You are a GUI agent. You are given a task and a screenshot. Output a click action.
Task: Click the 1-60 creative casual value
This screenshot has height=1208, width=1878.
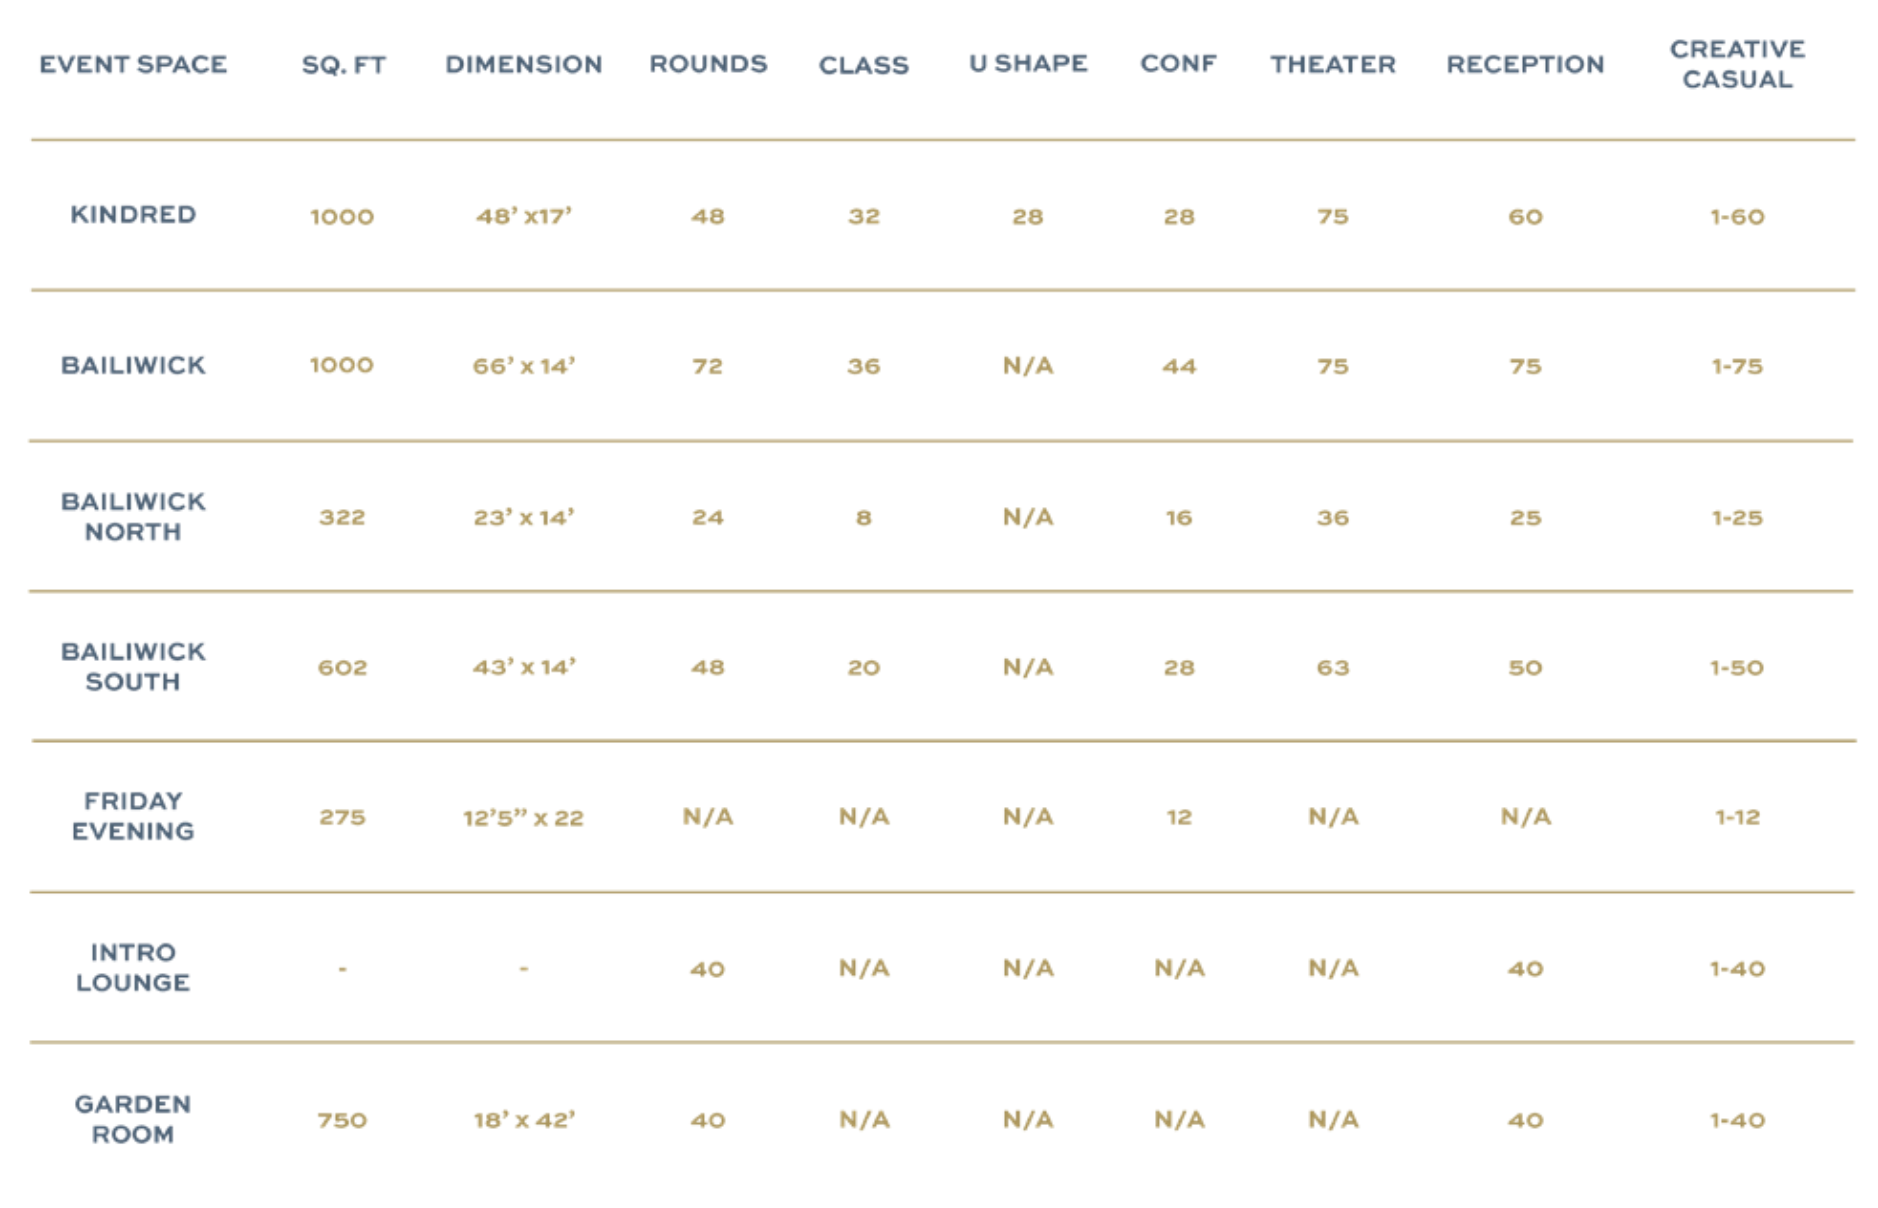[x=1737, y=217]
